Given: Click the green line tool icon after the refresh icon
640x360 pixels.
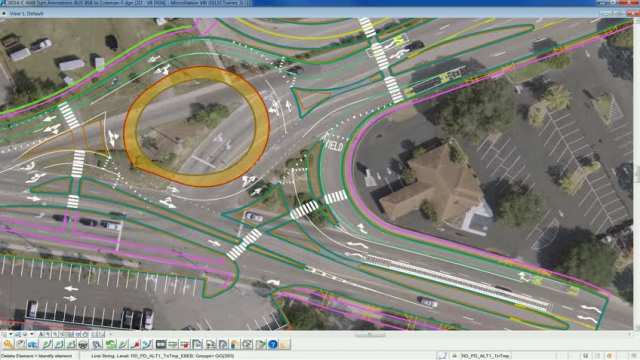Looking at the screenshot, I should (x=122, y=344).
